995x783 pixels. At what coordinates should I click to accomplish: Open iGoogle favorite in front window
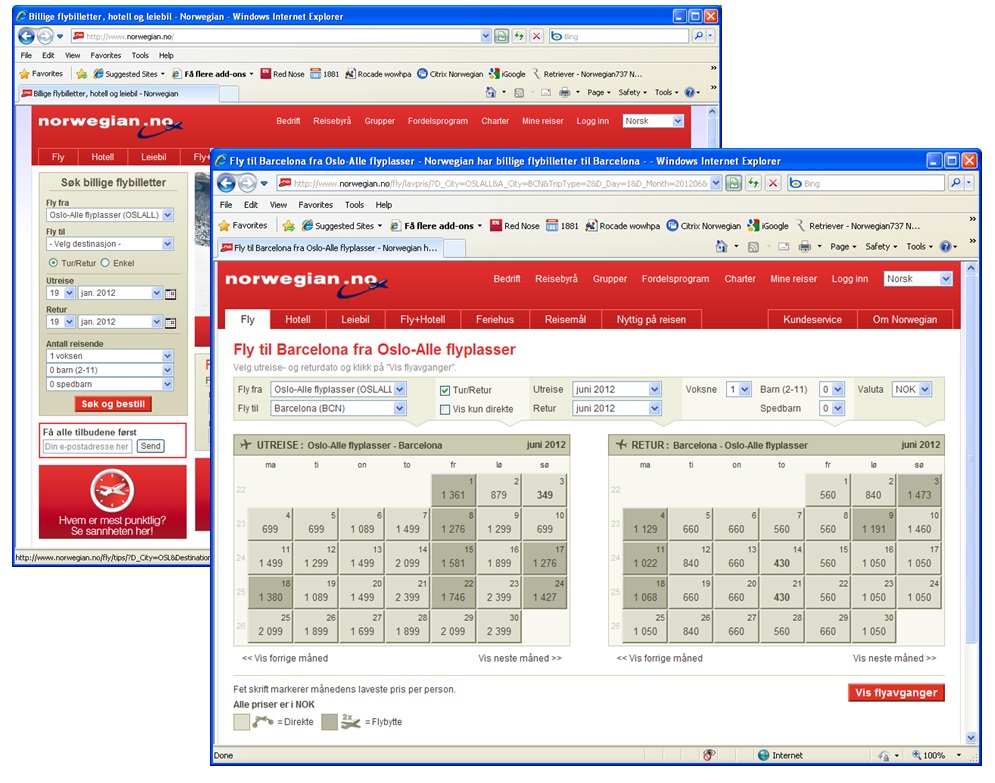pyautogui.click(x=768, y=225)
